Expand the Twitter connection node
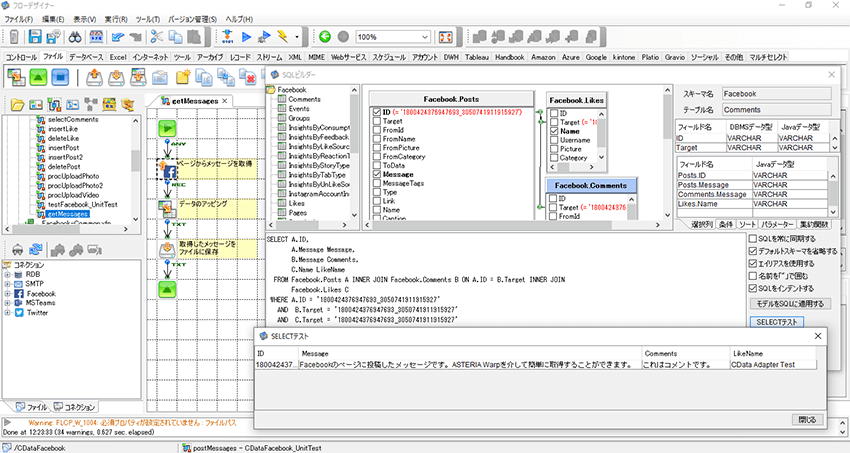Viewport: 850px width, 453px height. pos(8,313)
